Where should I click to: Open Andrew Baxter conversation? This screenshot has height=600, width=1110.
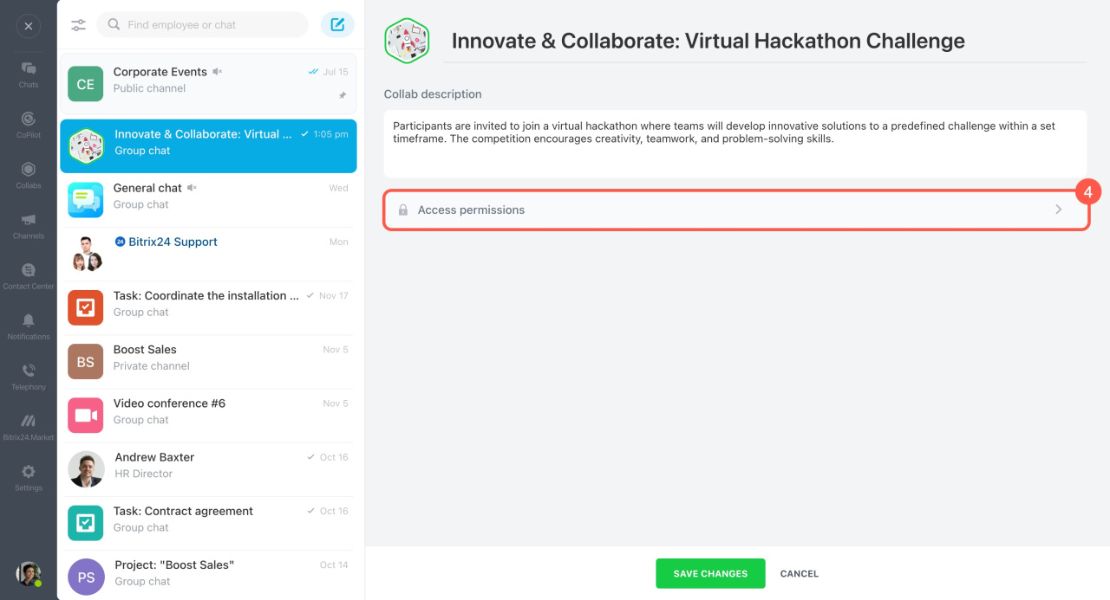(x=209, y=468)
